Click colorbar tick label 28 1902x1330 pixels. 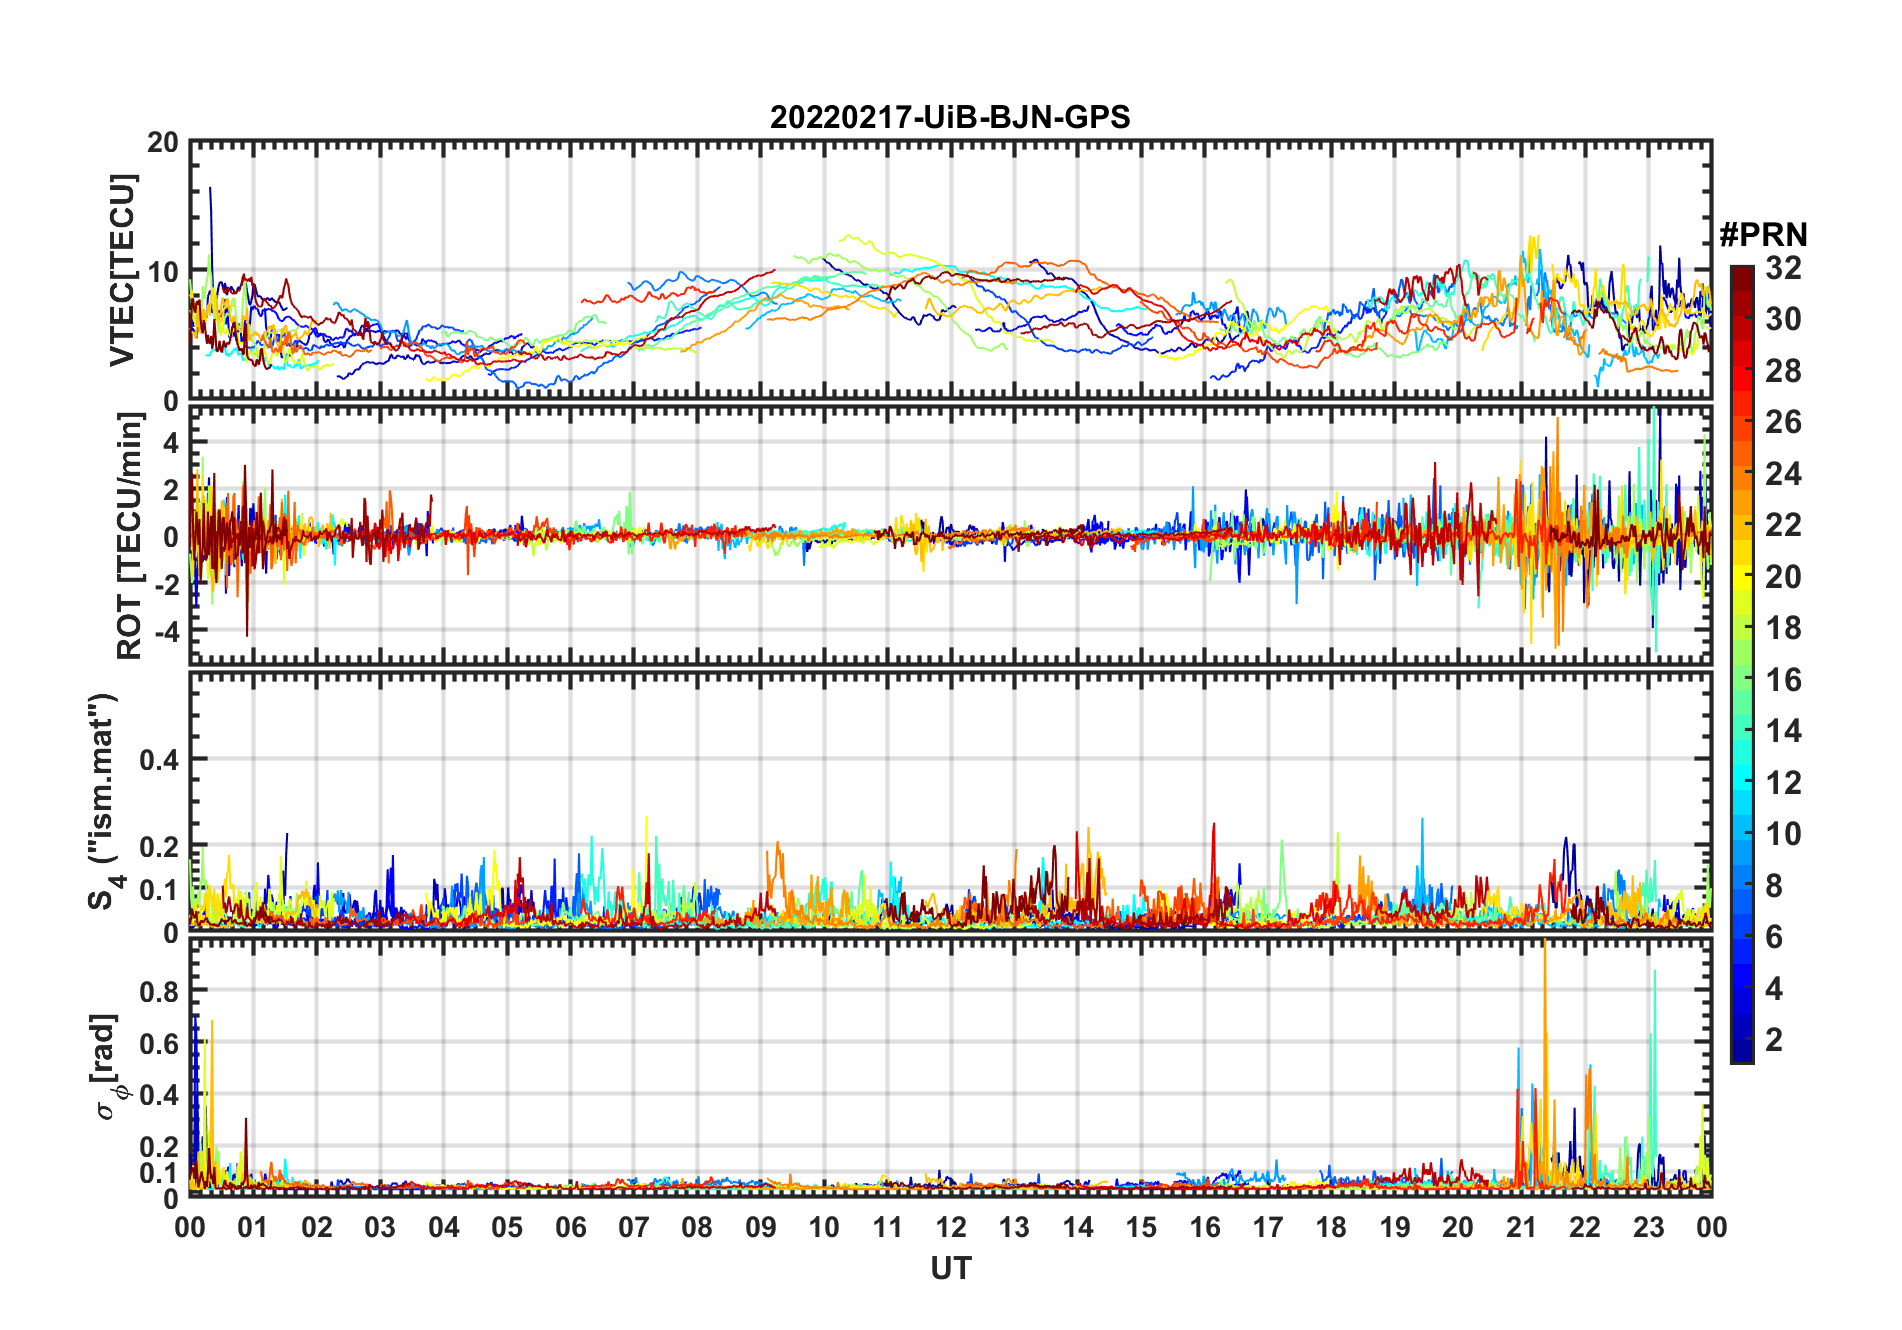tap(1783, 371)
